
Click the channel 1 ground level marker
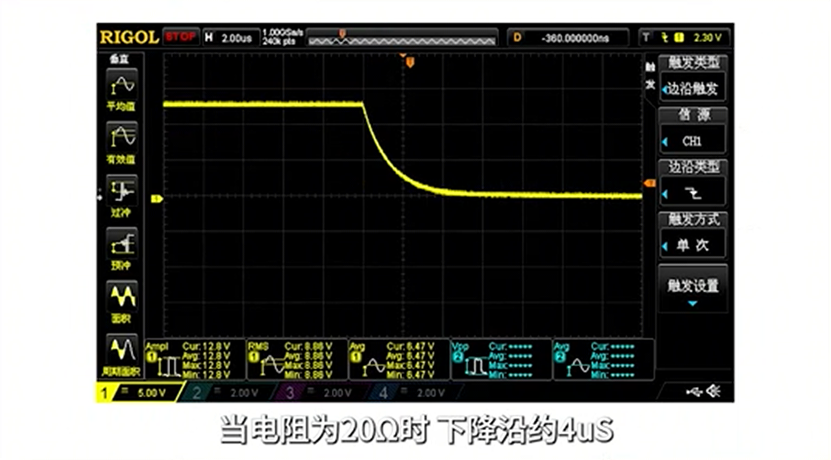[156, 199]
